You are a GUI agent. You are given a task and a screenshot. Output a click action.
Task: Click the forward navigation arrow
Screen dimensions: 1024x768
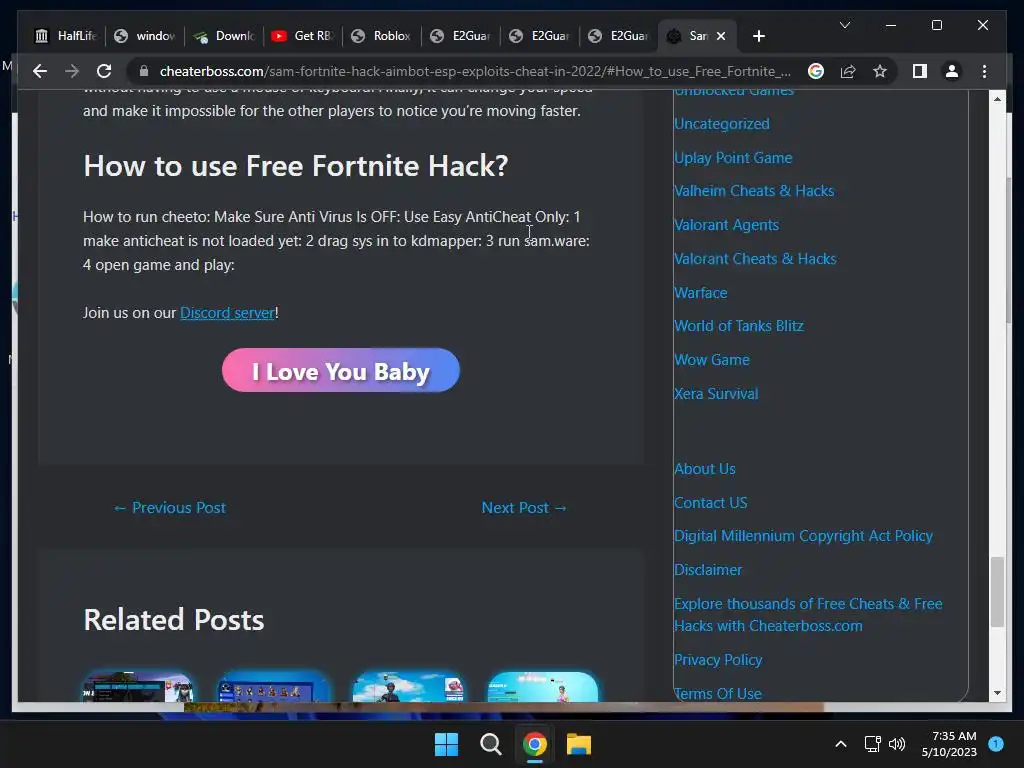coord(72,71)
